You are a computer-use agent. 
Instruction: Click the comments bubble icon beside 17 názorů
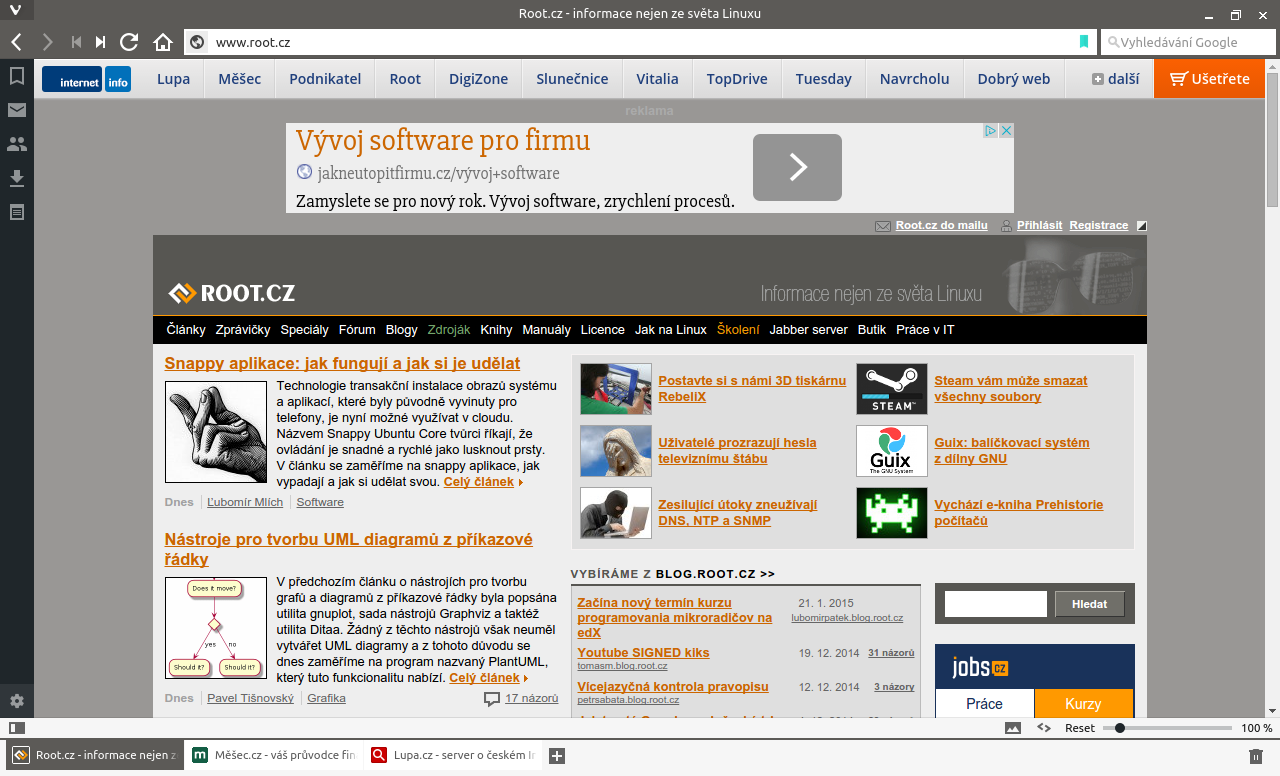point(492,699)
